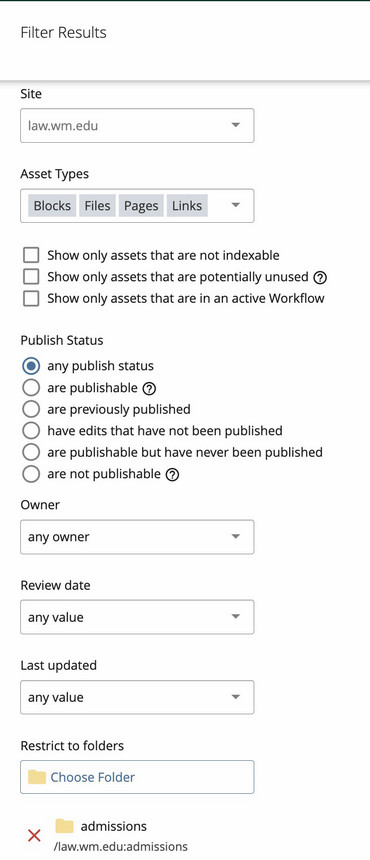The image size is (370, 860).
Task: Click the Restrict to folders label
Action: coord(72,746)
